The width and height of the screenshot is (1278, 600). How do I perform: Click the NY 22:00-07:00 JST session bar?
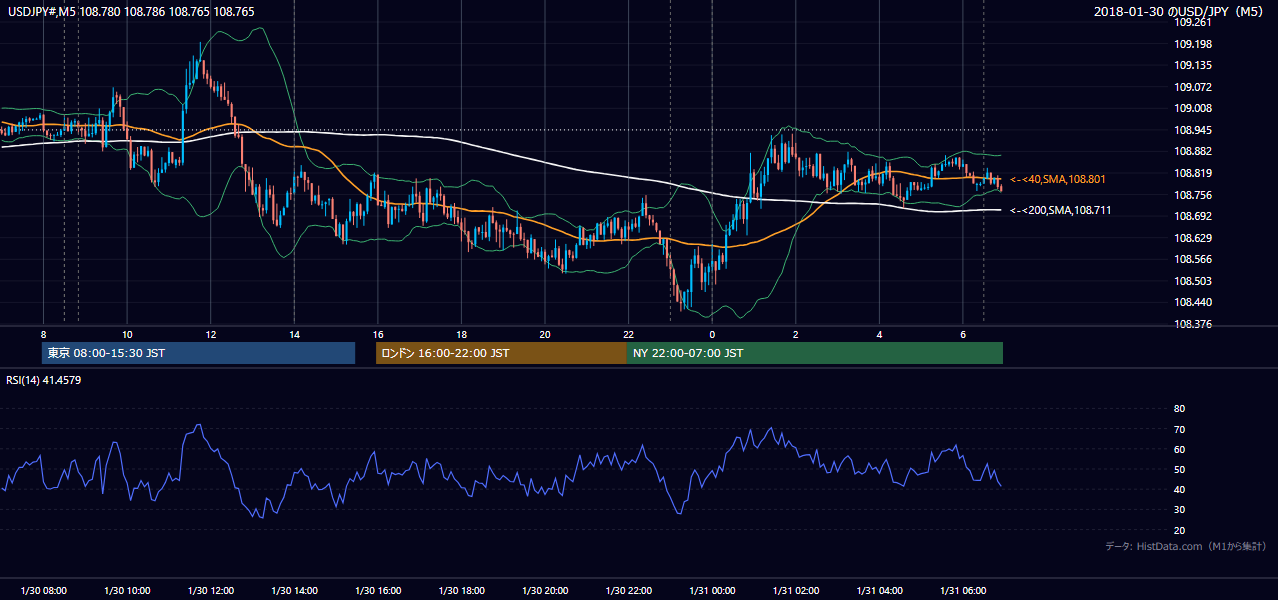pyautogui.click(x=815, y=353)
